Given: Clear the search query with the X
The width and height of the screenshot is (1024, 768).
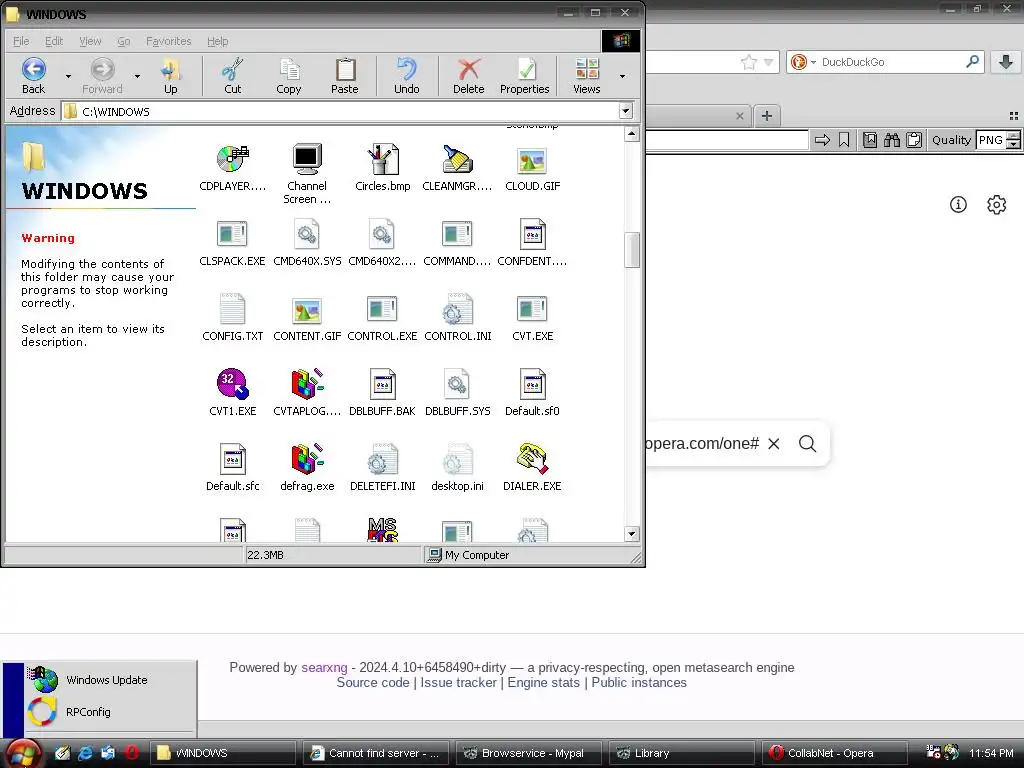Looking at the screenshot, I should point(774,443).
